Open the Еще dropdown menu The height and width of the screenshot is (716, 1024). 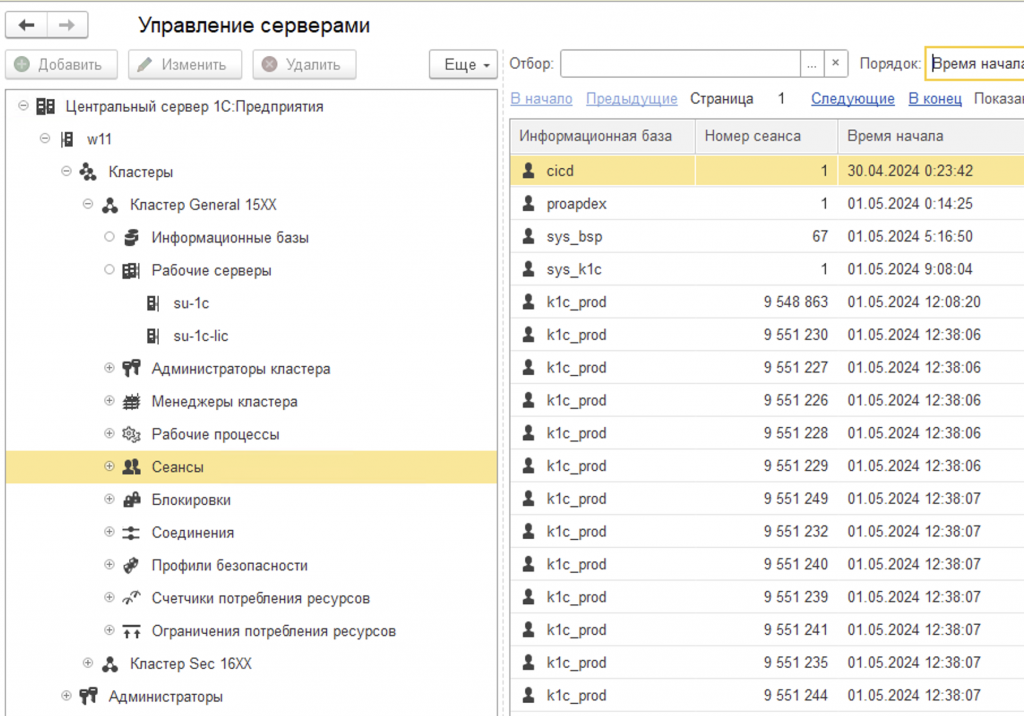464,65
